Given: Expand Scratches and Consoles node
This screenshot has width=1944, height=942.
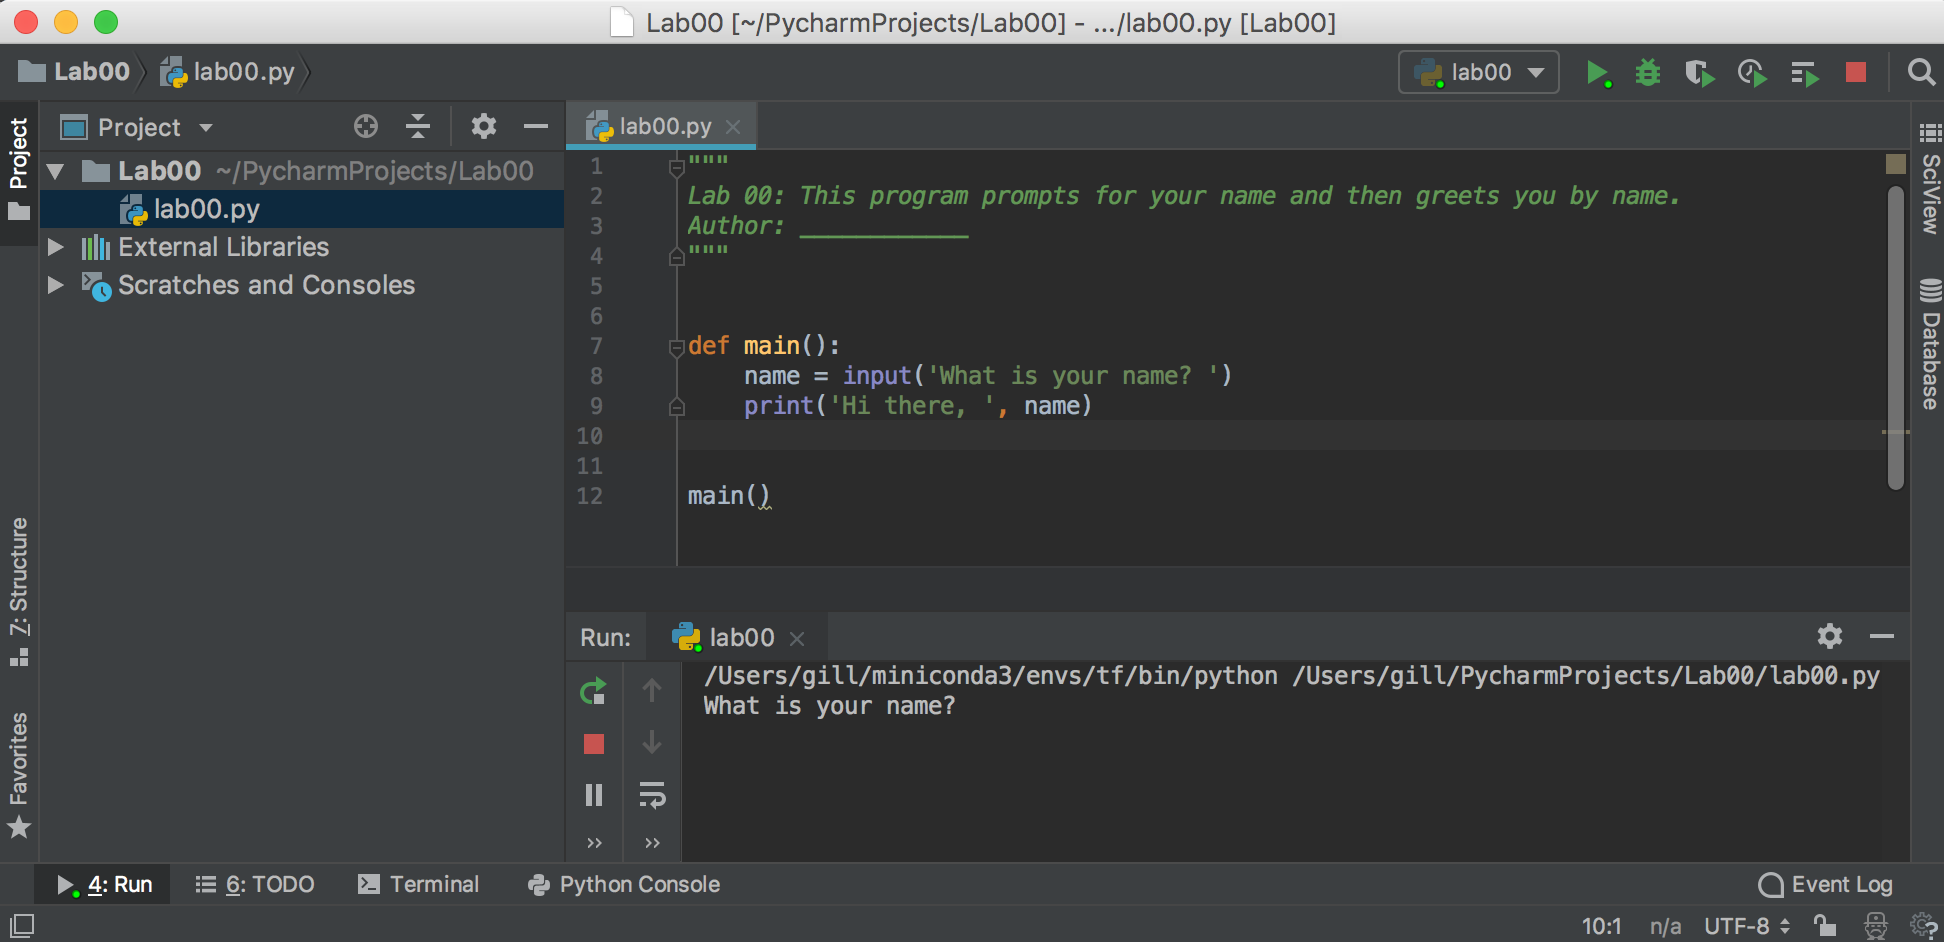Looking at the screenshot, I should (x=56, y=285).
